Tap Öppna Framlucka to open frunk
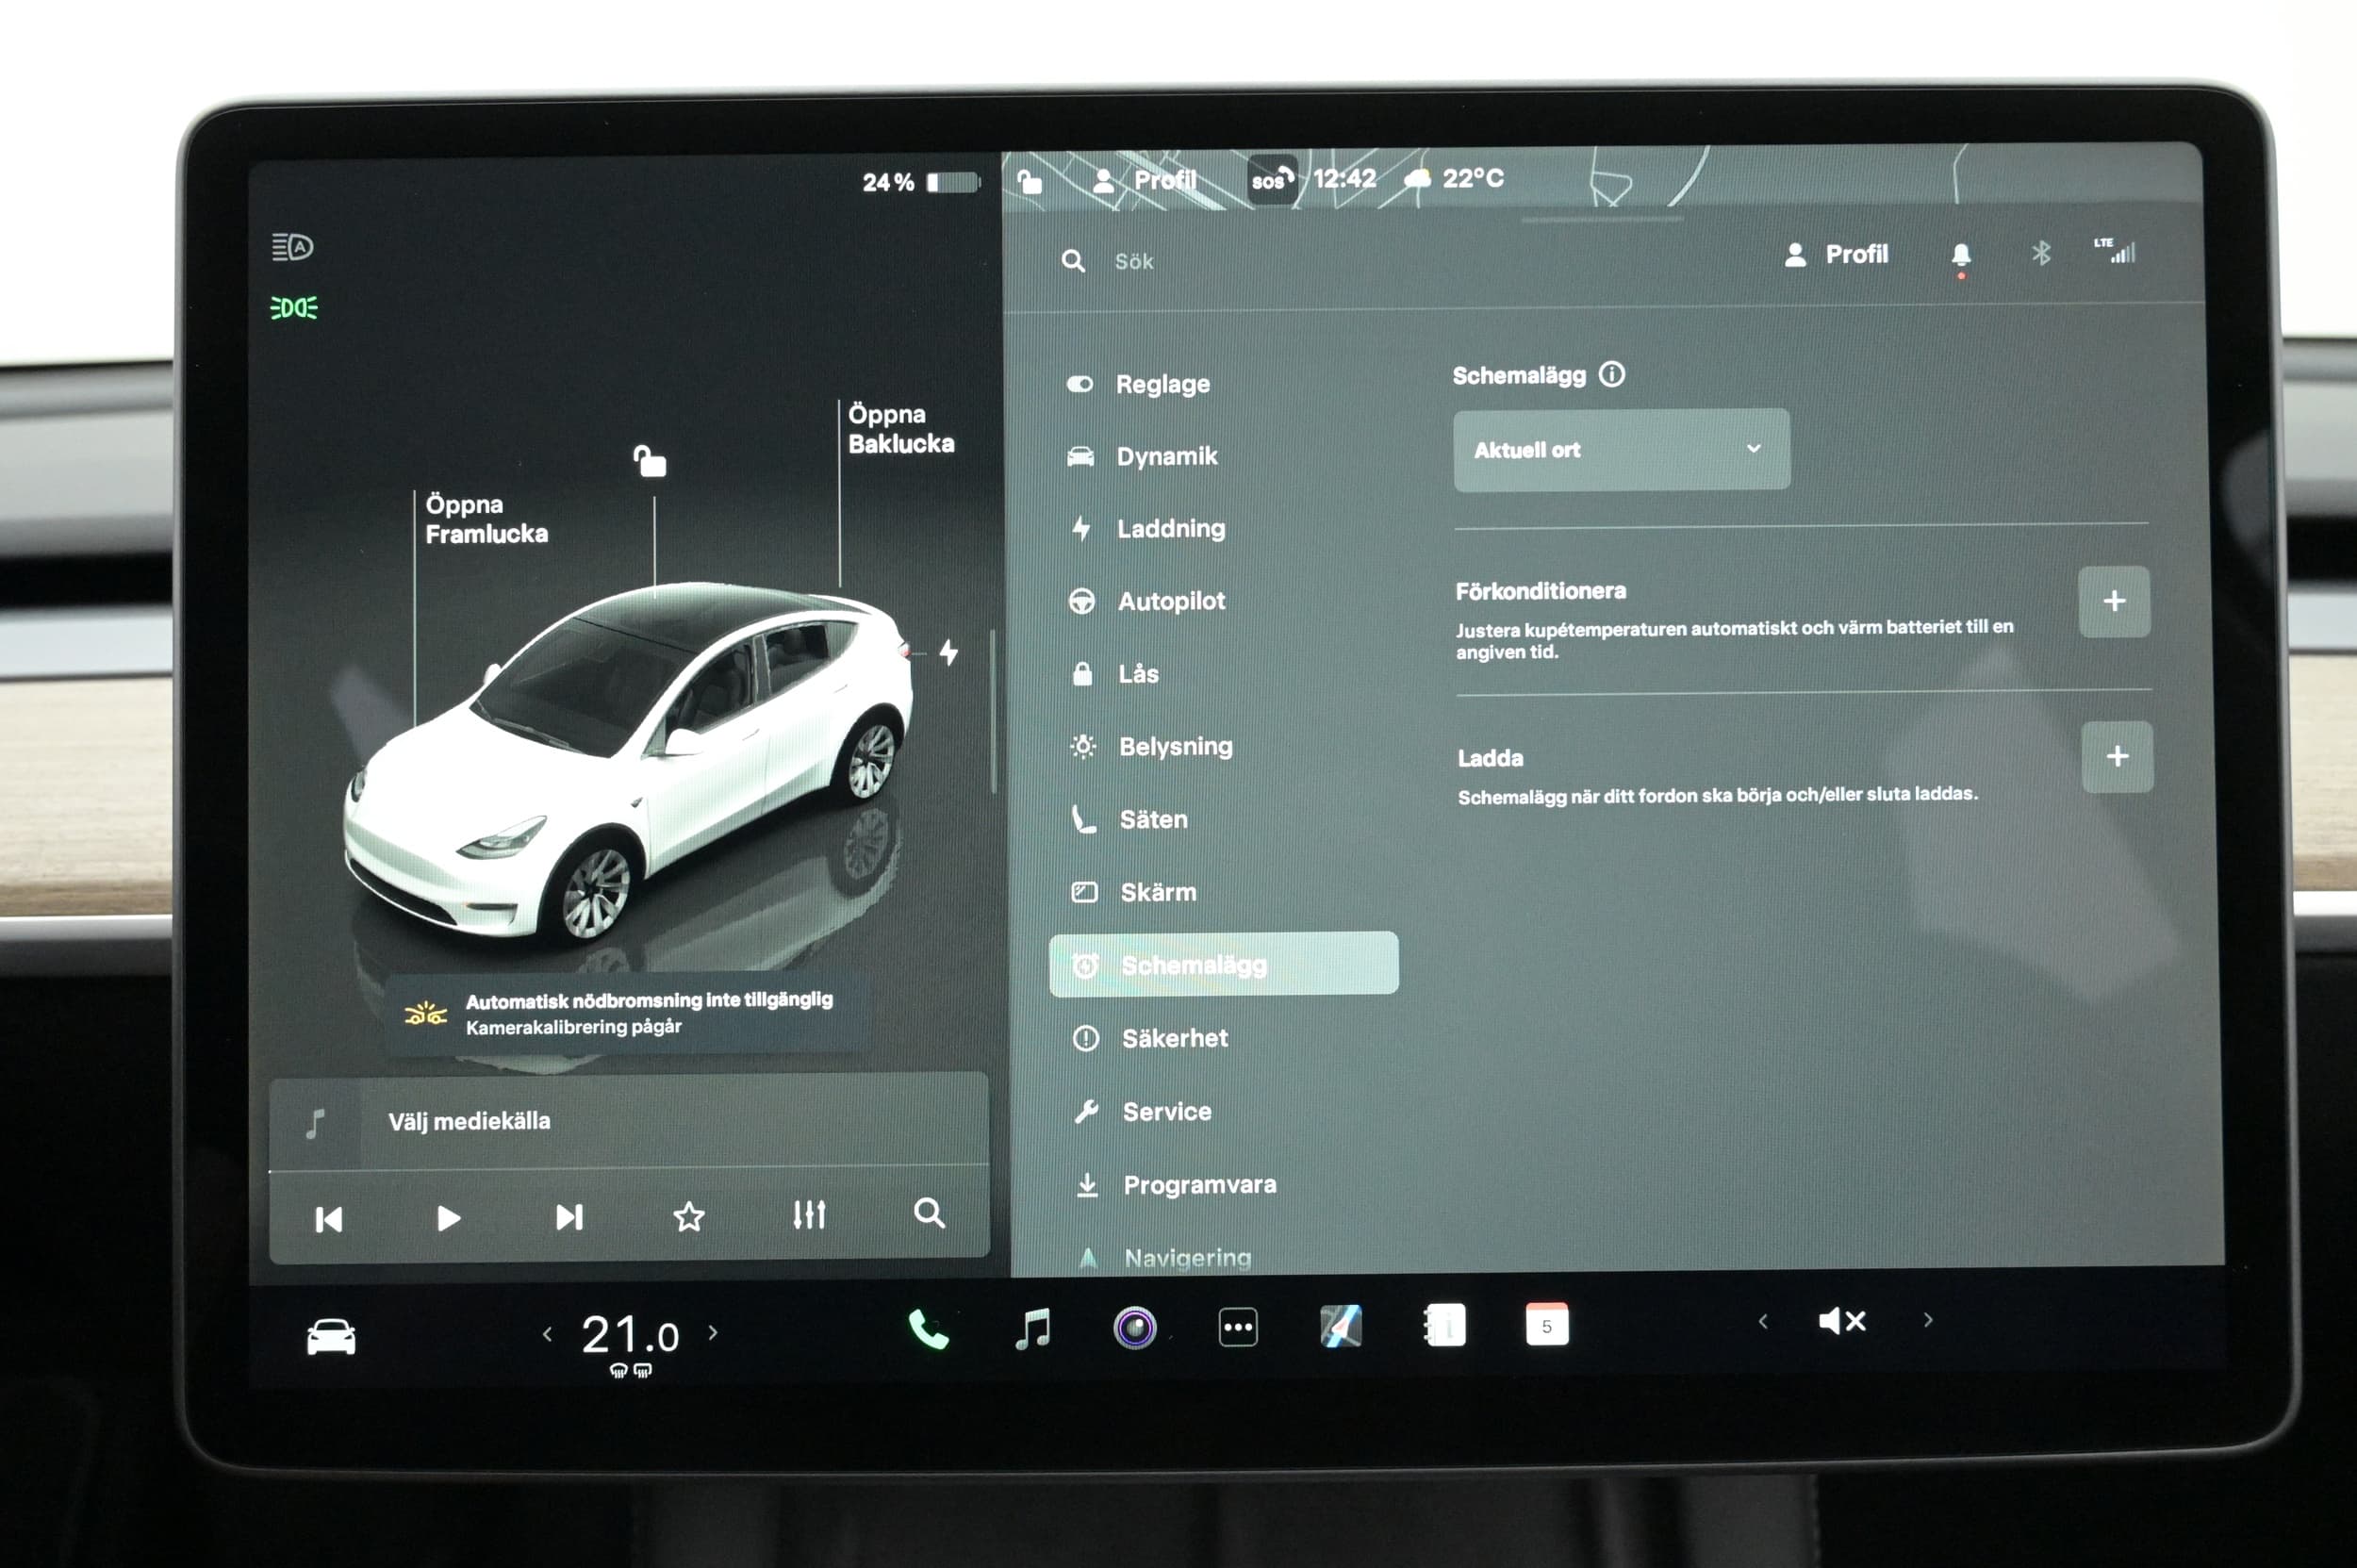The image size is (2357, 1568). coord(486,519)
